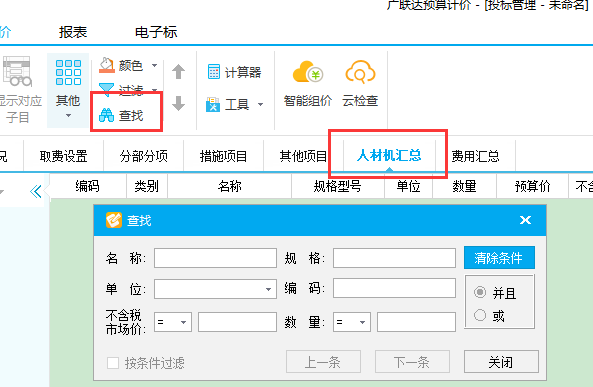The width and height of the screenshot is (593, 387).
Task: Focus the 编码 input field
Action: click(394, 288)
